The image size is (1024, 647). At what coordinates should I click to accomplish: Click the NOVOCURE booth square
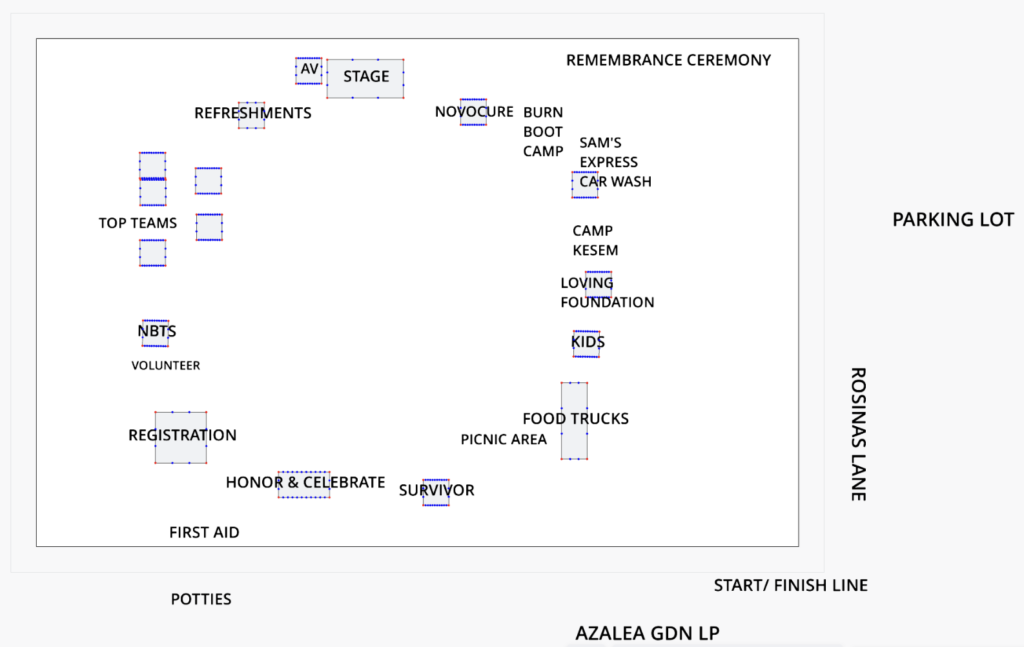[473, 112]
